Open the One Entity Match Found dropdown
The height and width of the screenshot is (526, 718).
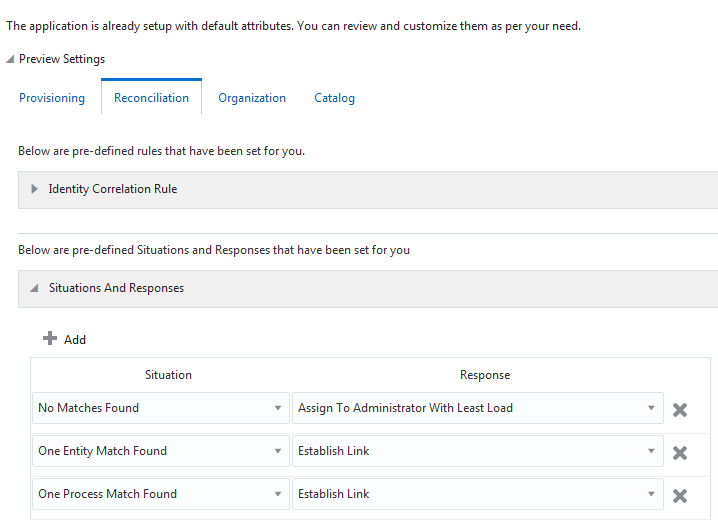(277, 451)
